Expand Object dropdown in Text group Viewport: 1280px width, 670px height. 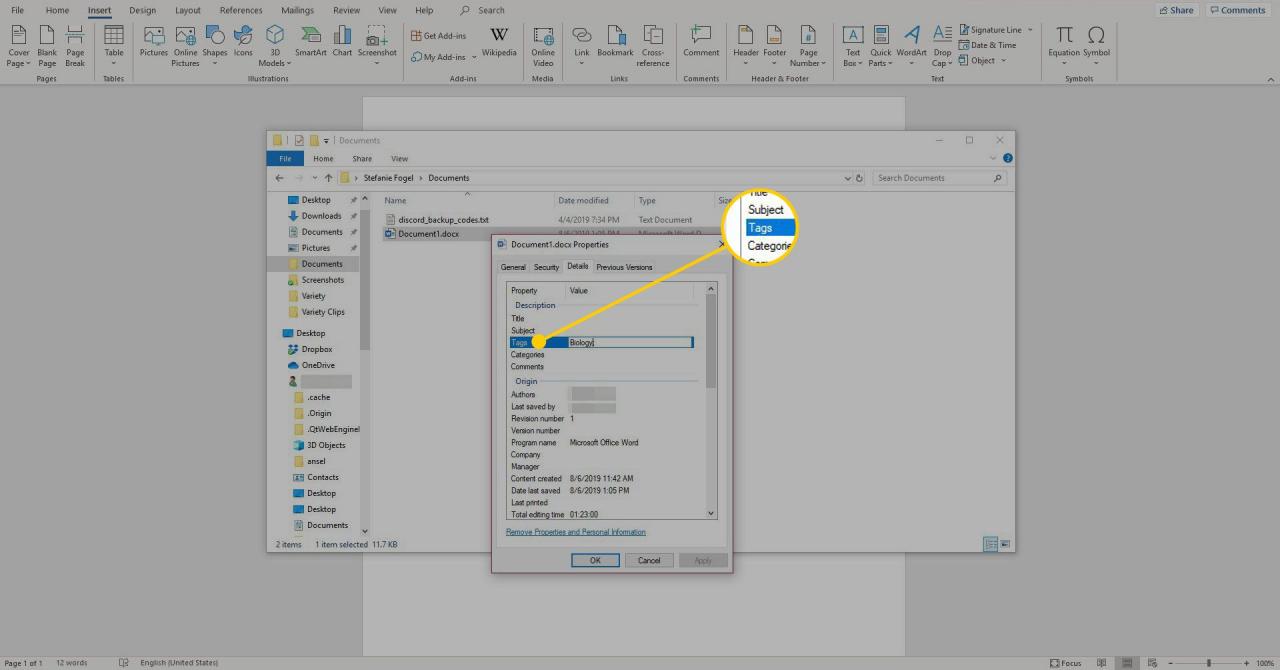pos(1003,60)
